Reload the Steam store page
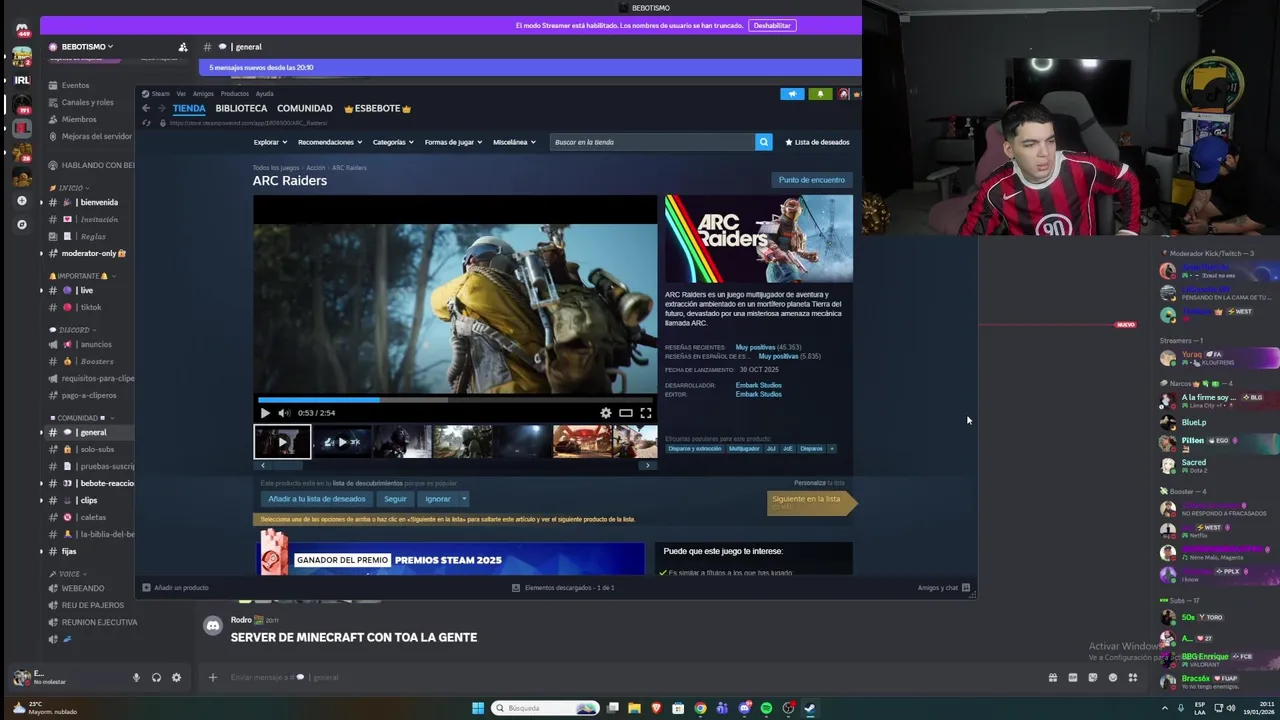Screen dimensions: 1280x720 coord(146,123)
